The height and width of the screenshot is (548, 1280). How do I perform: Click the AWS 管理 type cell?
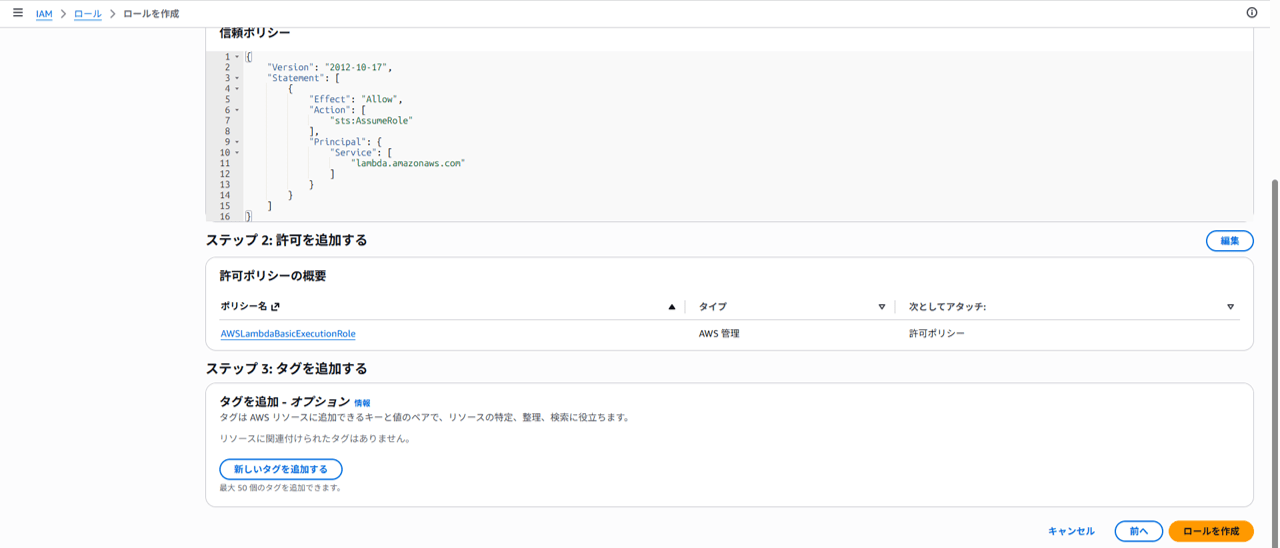[x=719, y=334]
